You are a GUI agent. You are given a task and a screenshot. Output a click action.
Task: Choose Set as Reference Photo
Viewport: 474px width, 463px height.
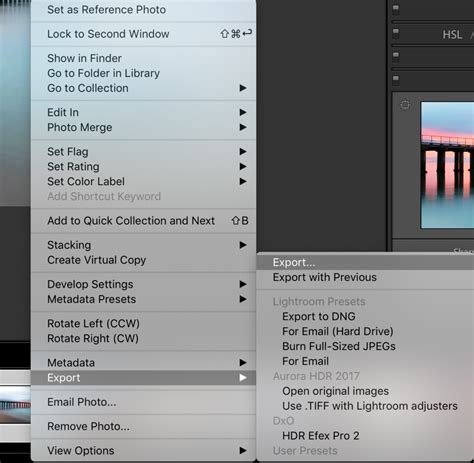pyautogui.click(x=143, y=10)
